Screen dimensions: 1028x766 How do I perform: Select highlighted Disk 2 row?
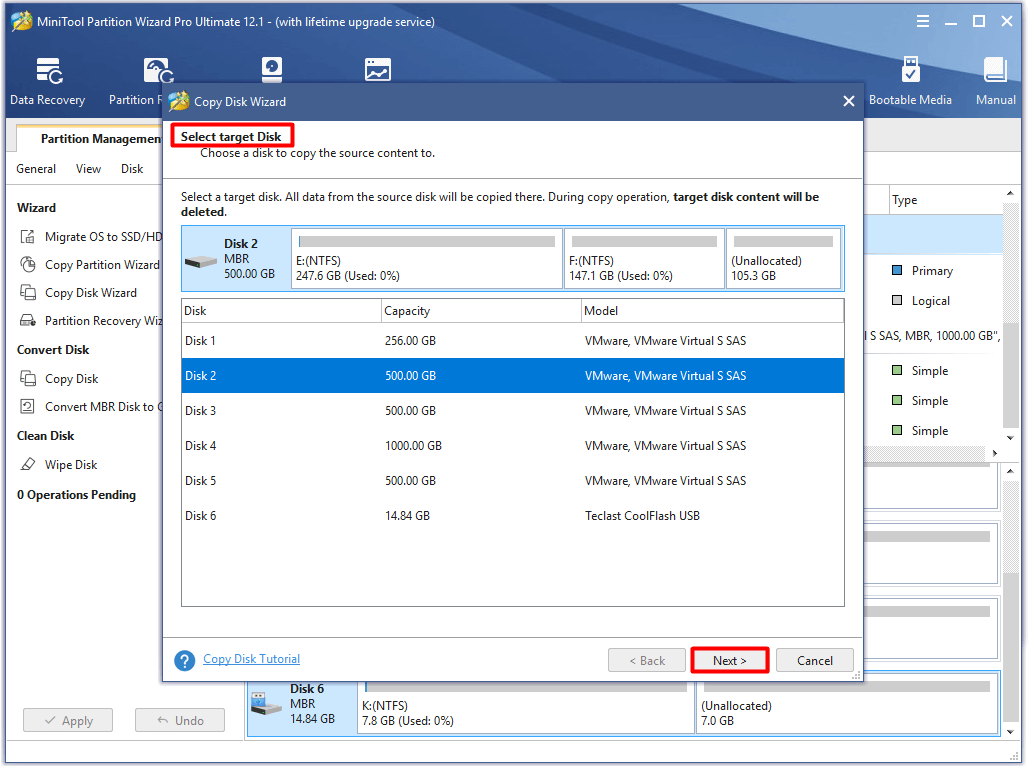tap(513, 375)
